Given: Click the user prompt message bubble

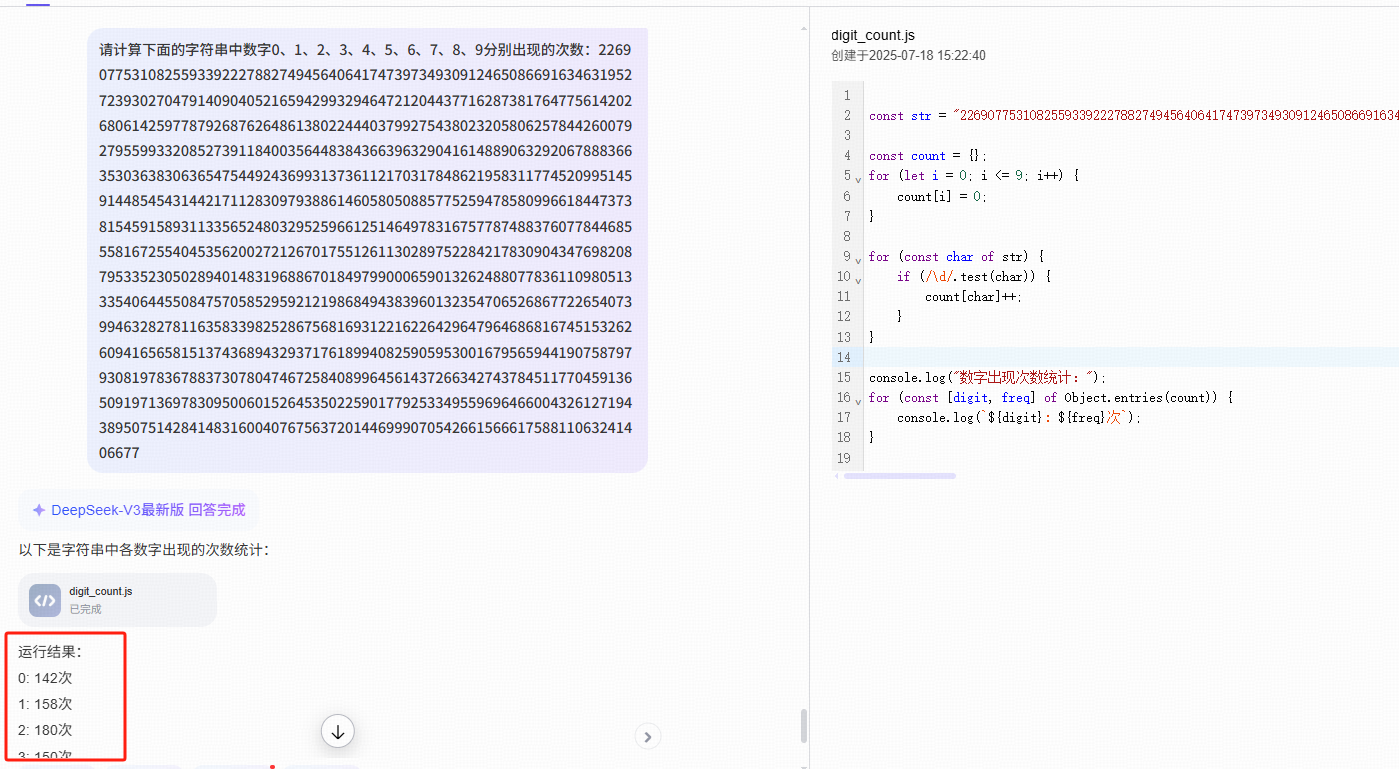Looking at the screenshot, I should point(367,251).
